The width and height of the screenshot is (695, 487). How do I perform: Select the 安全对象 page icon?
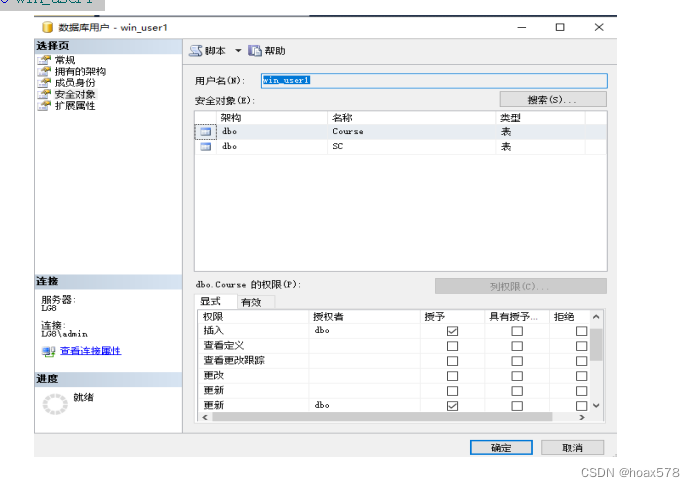click(44, 94)
